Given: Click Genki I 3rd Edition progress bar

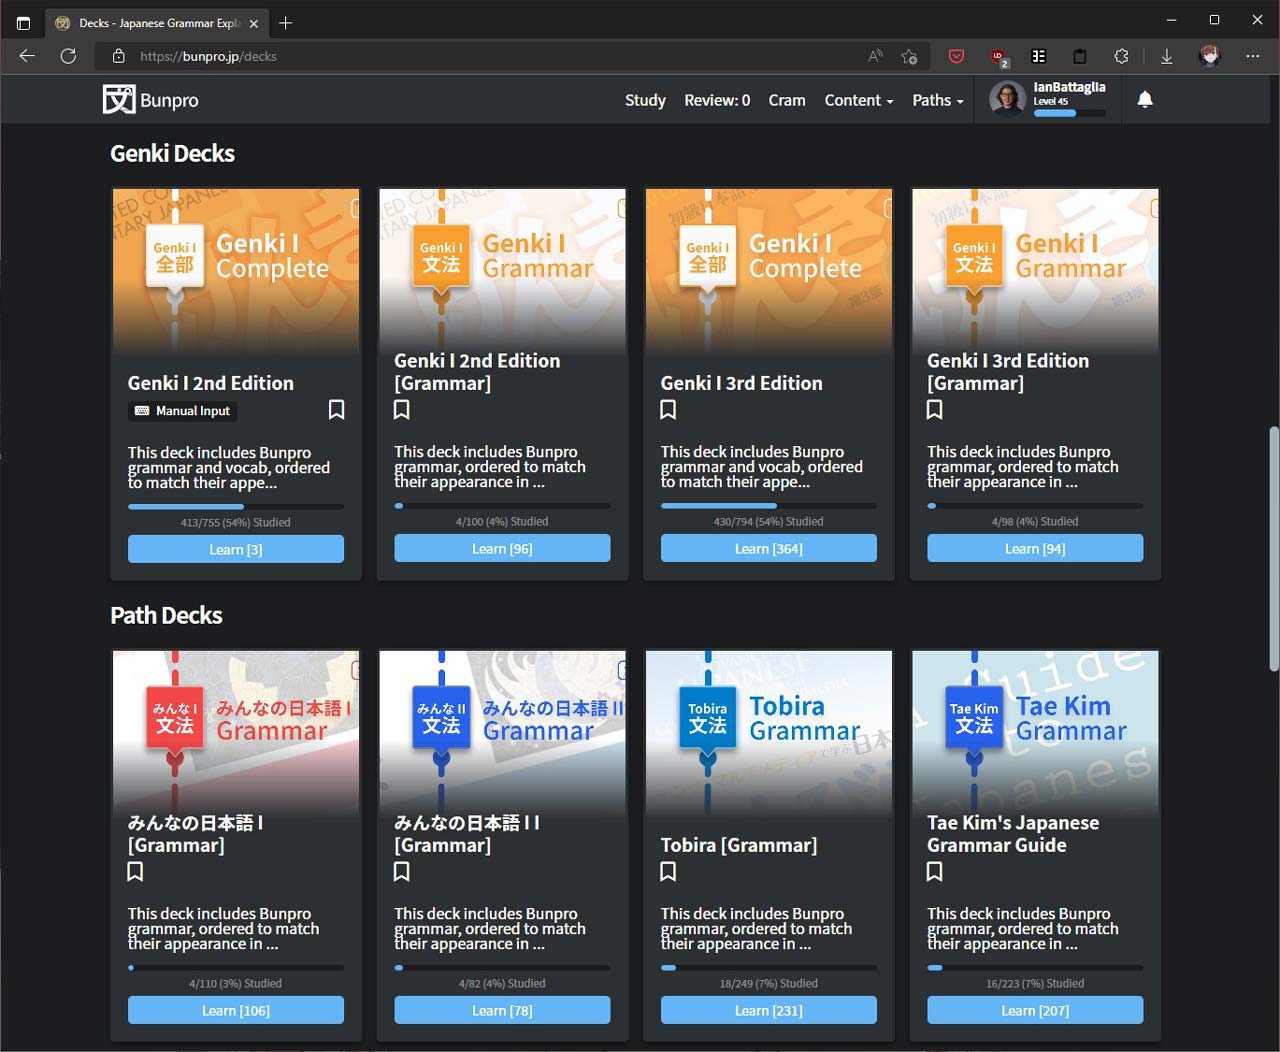Looking at the screenshot, I should click(x=769, y=506).
